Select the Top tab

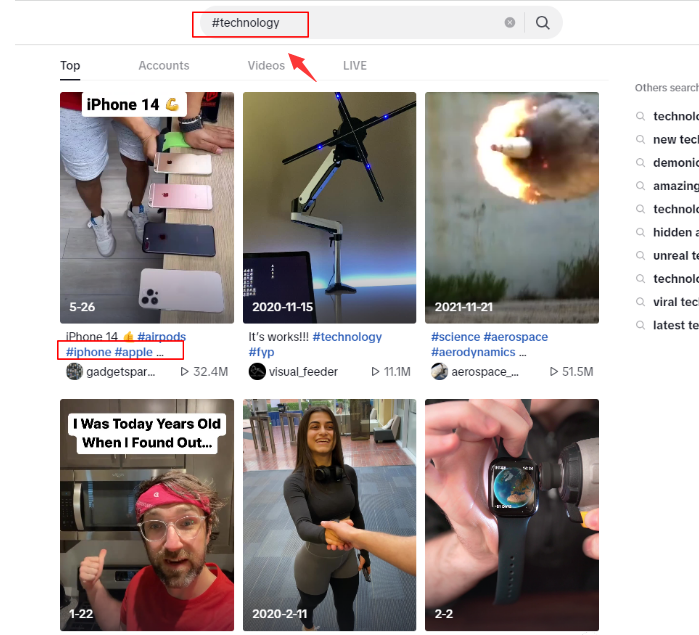[x=70, y=66]
